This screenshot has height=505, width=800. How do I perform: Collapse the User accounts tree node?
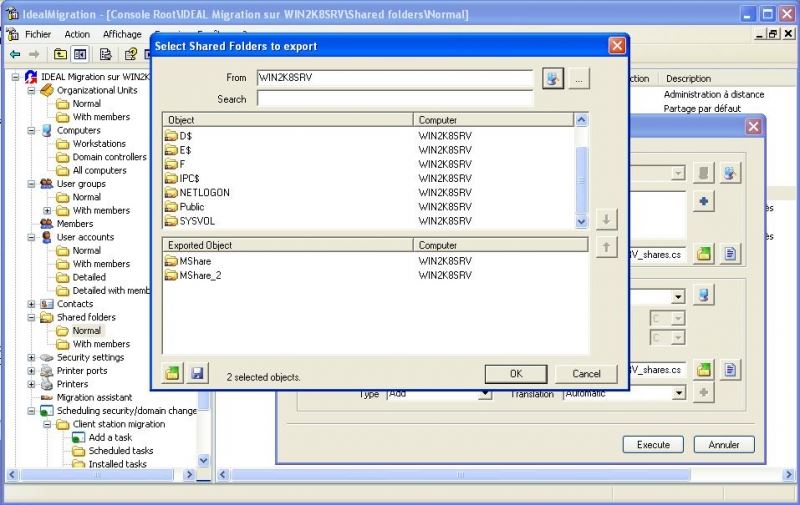tap(31, 237)
